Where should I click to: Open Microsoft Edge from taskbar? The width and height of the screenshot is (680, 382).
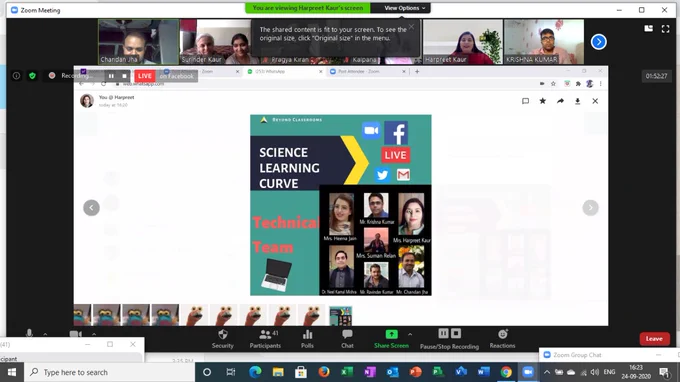[x=255, y=372]
